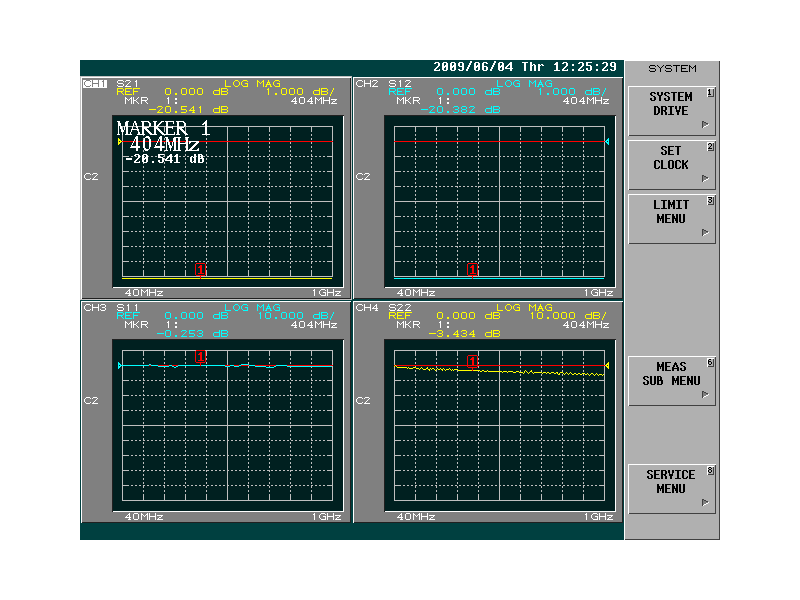Viewport: 800px width, 600px height.
Task: Click the MEAS SUB MENU submenu arrow
Action: coord(705,394)
